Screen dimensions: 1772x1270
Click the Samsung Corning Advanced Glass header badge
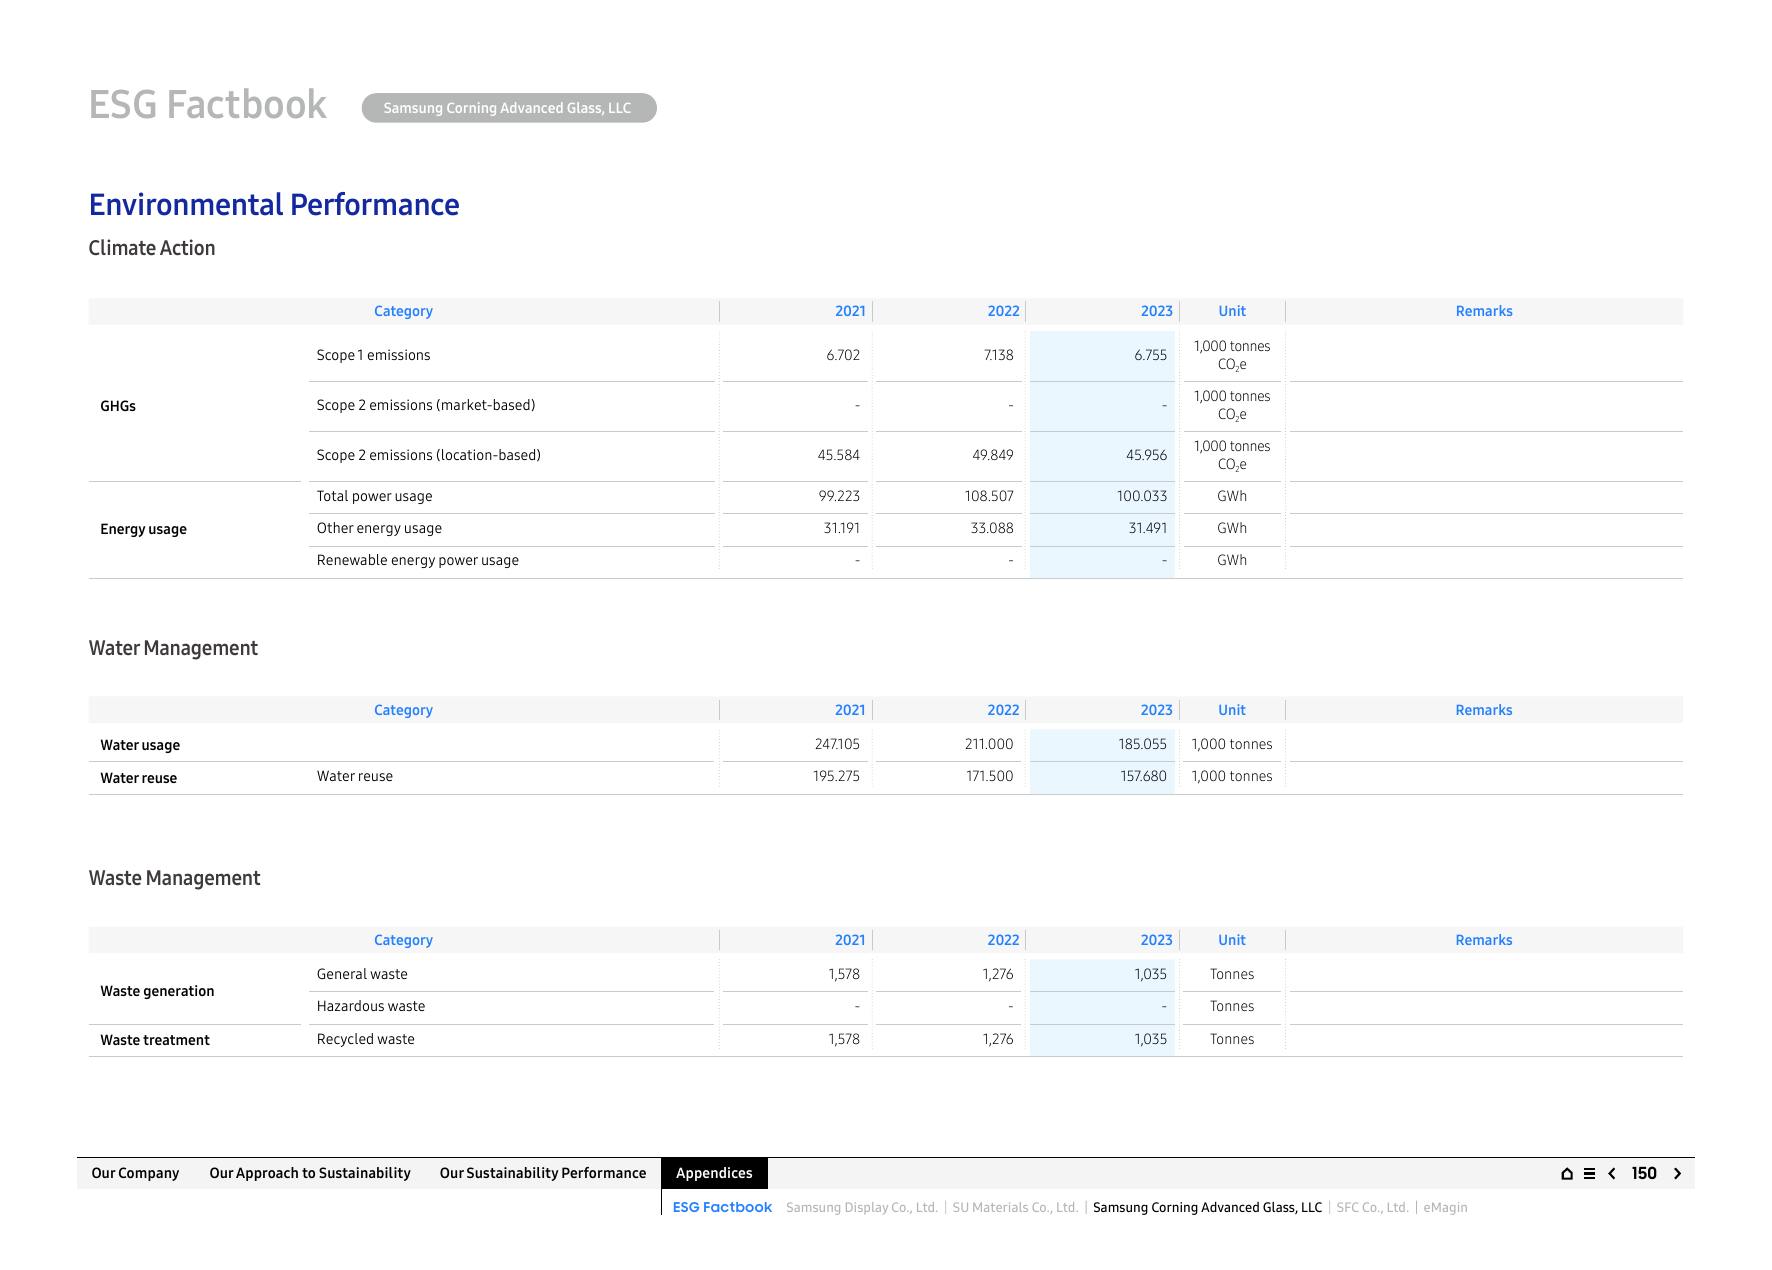pos(509,108)
